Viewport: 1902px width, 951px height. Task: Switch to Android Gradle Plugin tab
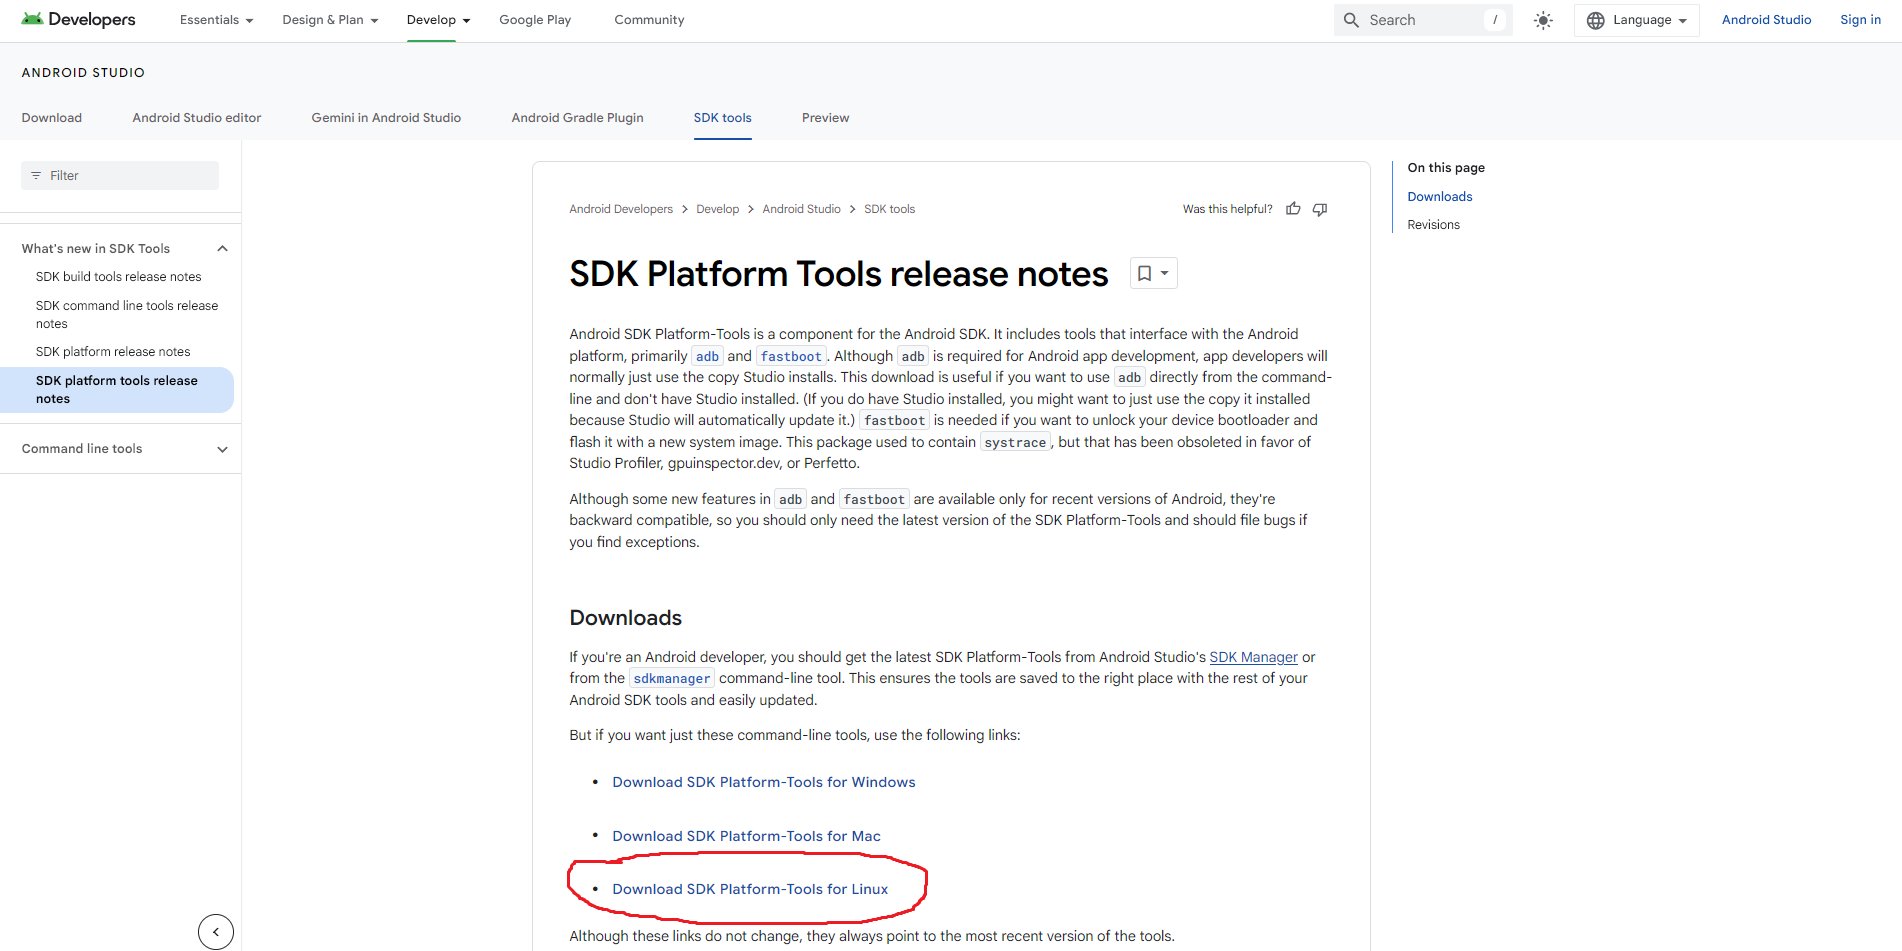click(x=577, y=118)
